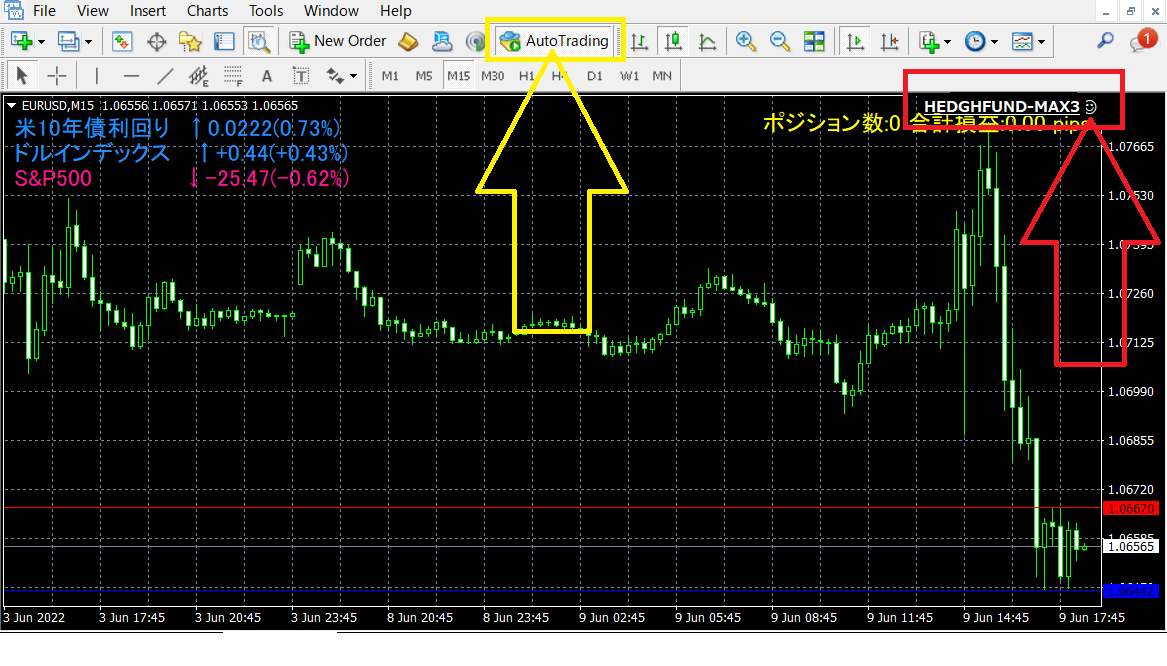Switch to the M1 timeframe
The image size is (1167, 666).
coord(390,76)
